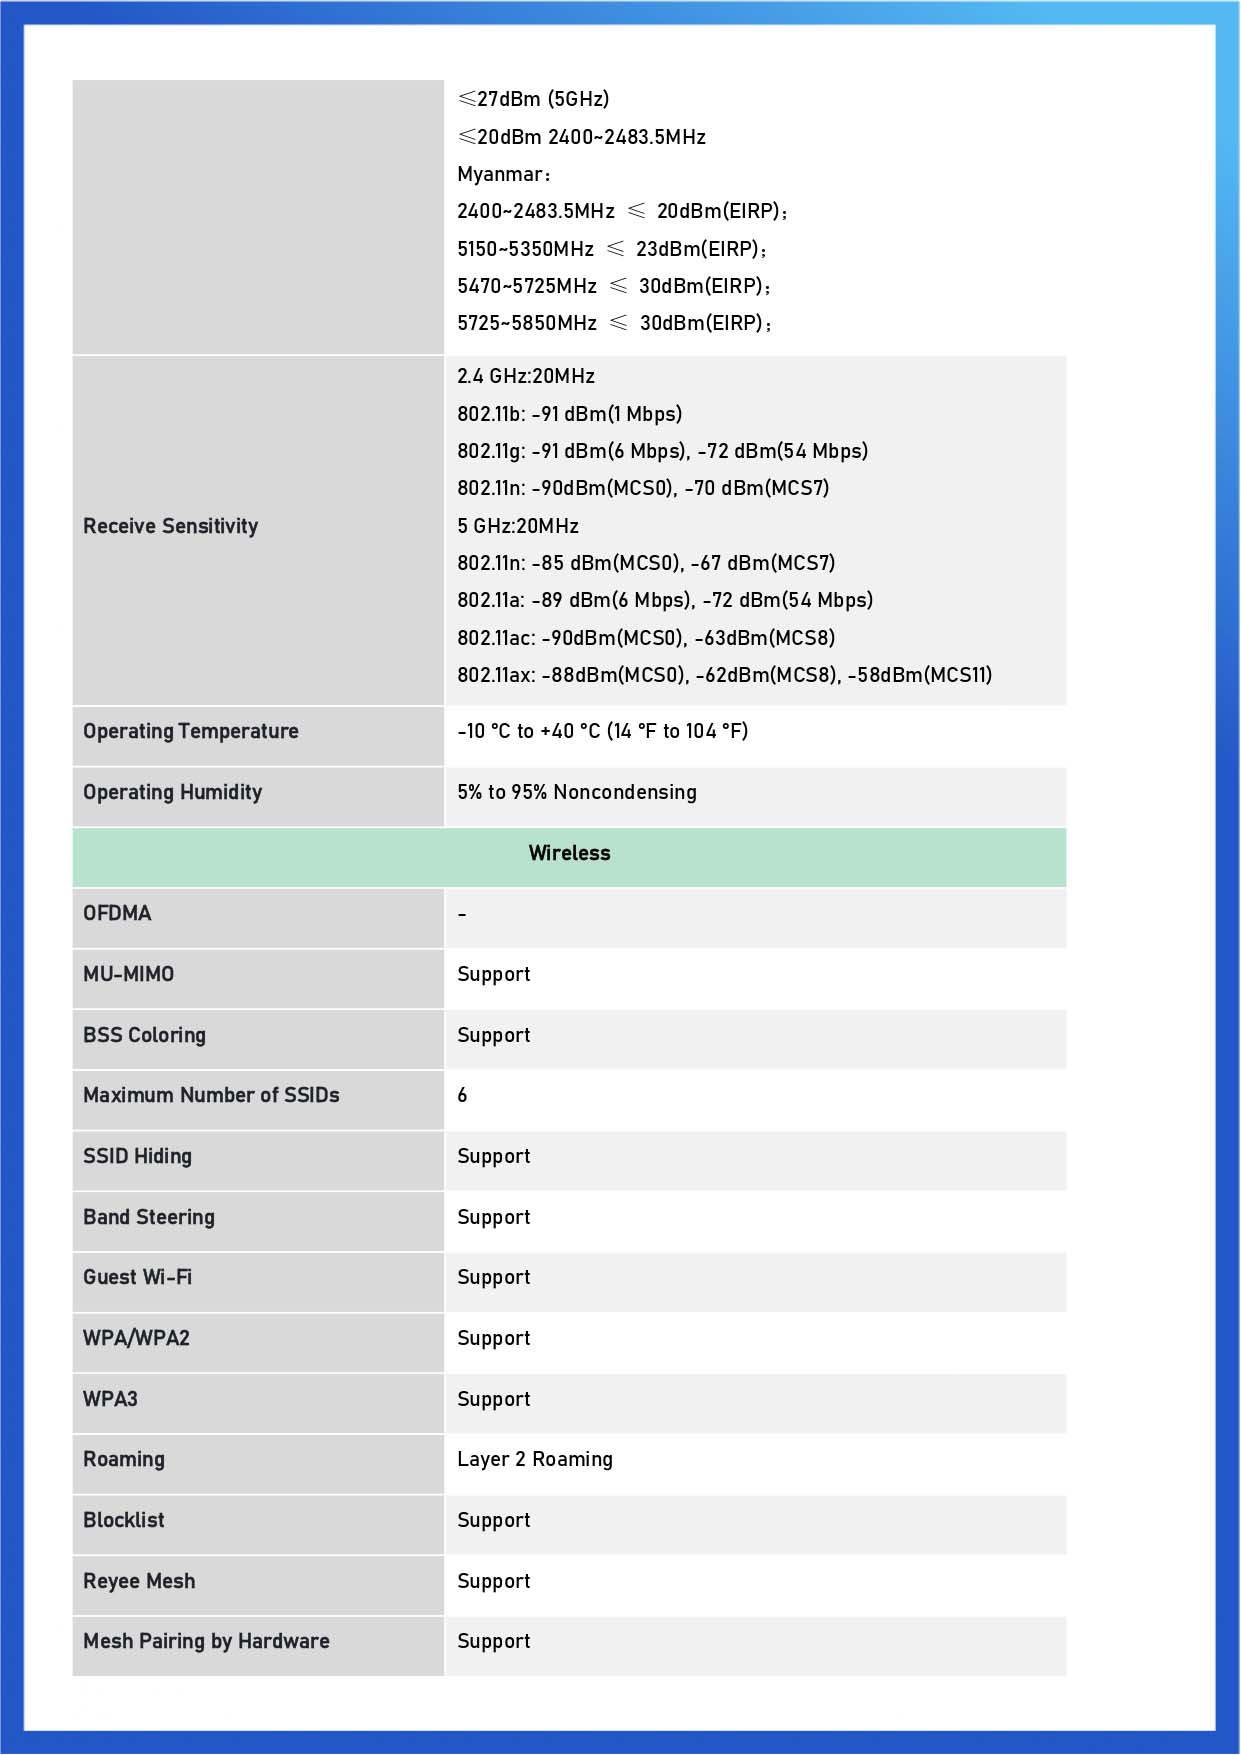Screen dimensions: 1241x1755
Task: Select "Support" in the Band Steering row
Action: [494, 1217]
